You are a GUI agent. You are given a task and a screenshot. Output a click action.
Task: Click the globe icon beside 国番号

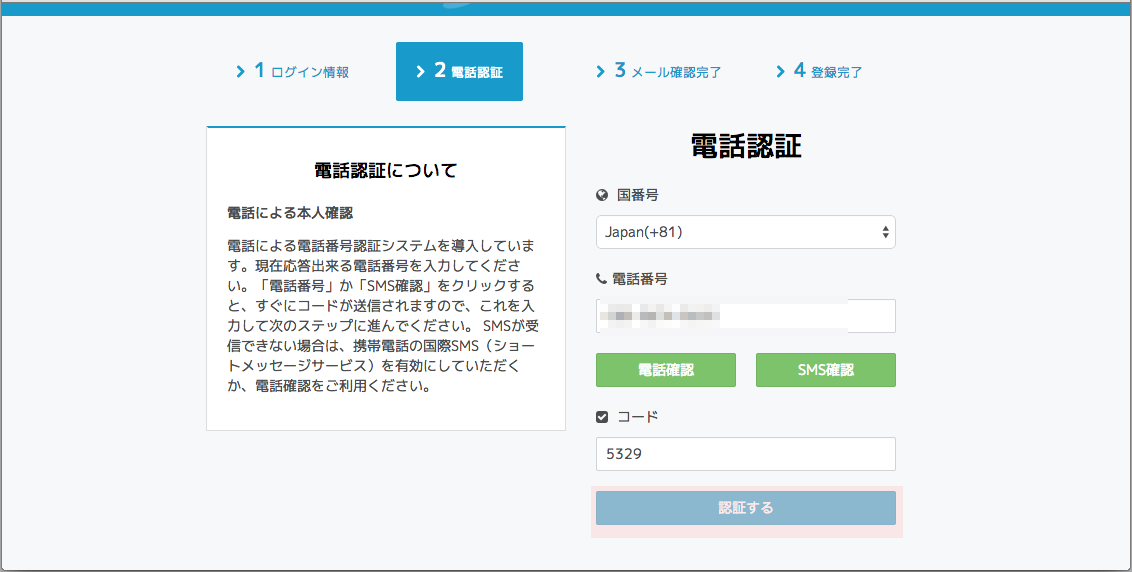coord(602,195)
